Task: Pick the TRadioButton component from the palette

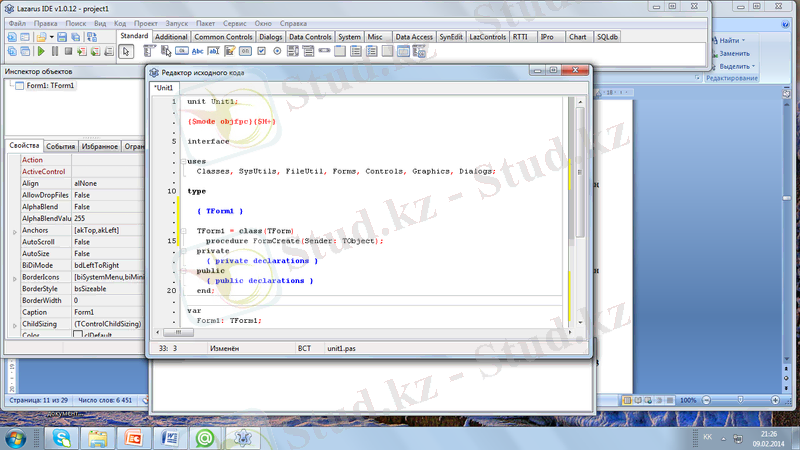Action: click(275, 52)
